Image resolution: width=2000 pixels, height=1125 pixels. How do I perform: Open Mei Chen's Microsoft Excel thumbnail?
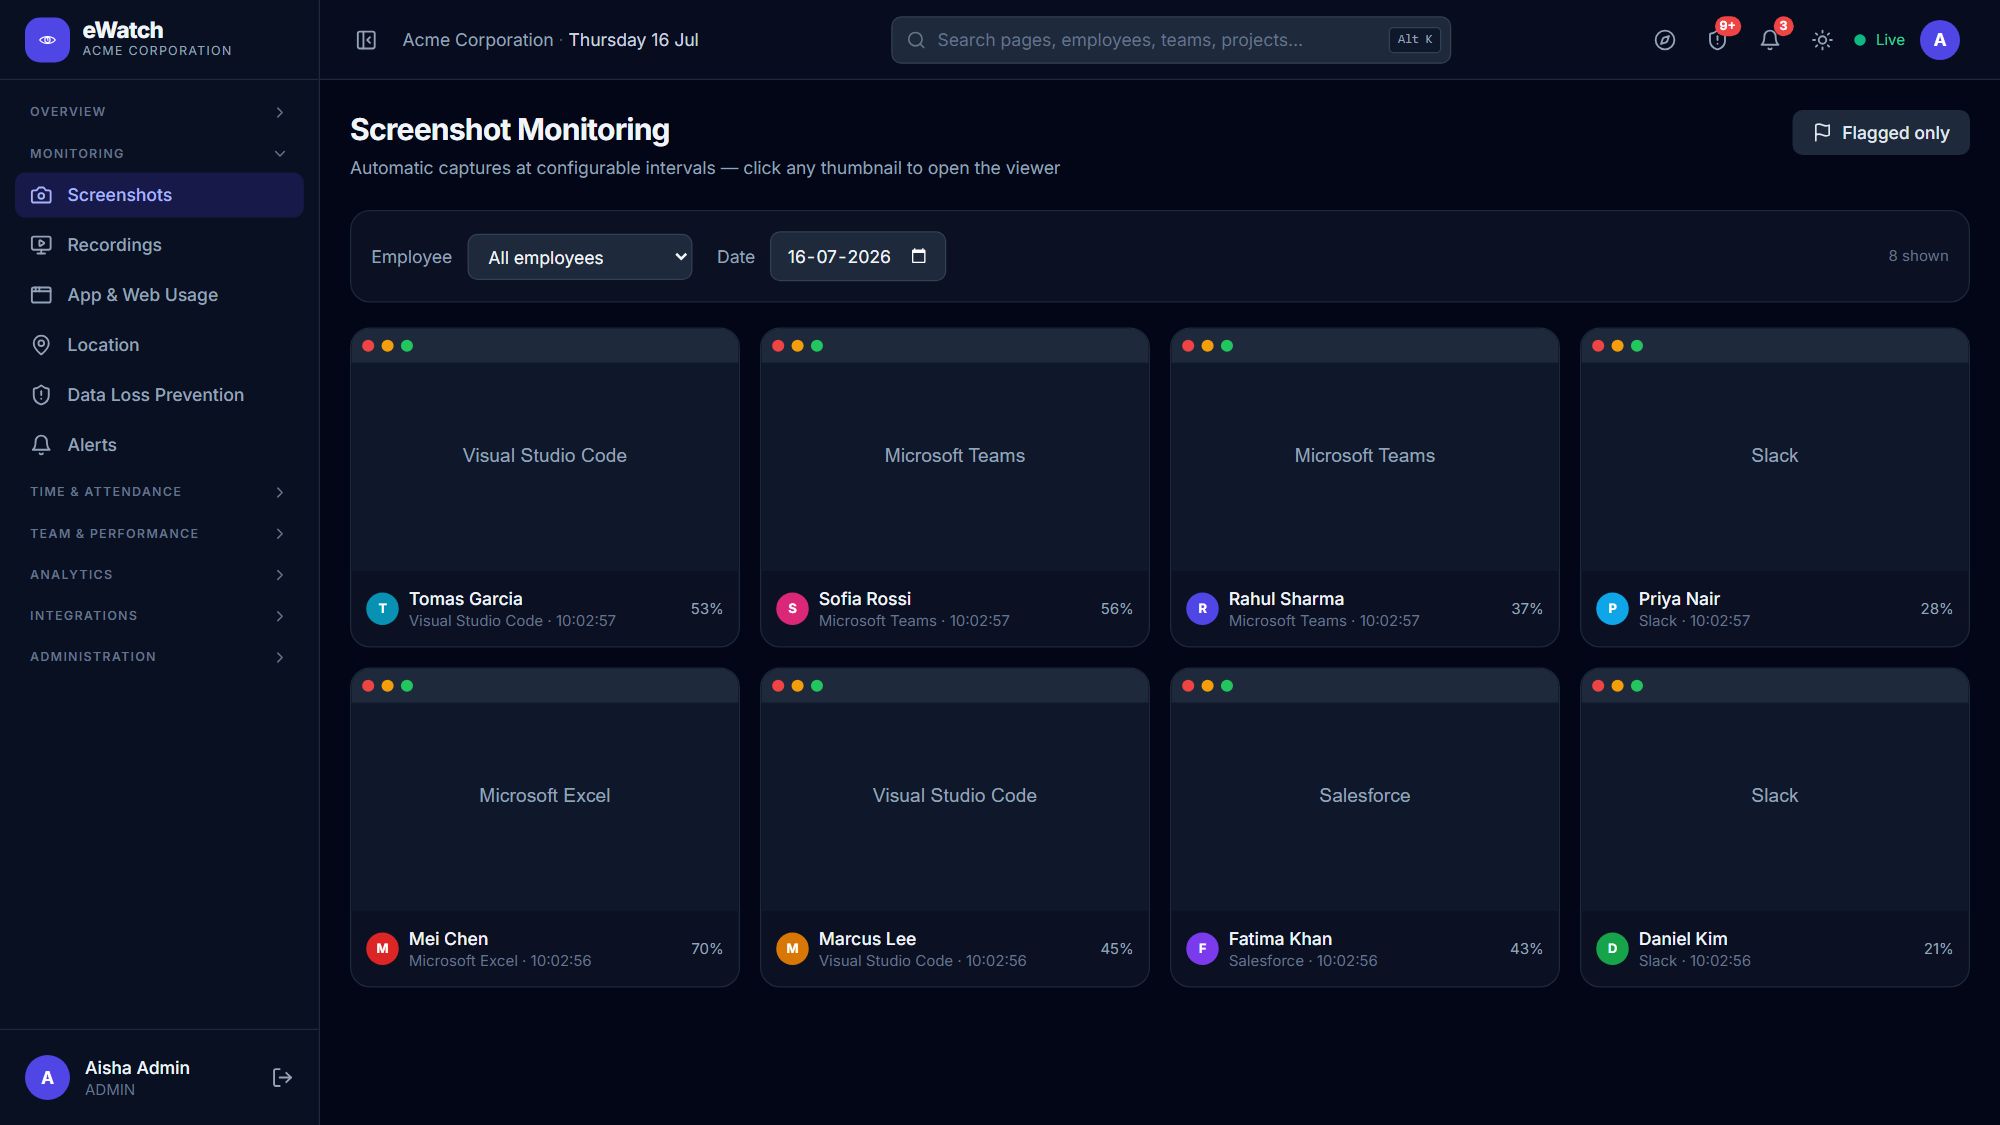[x=545, y=790]
